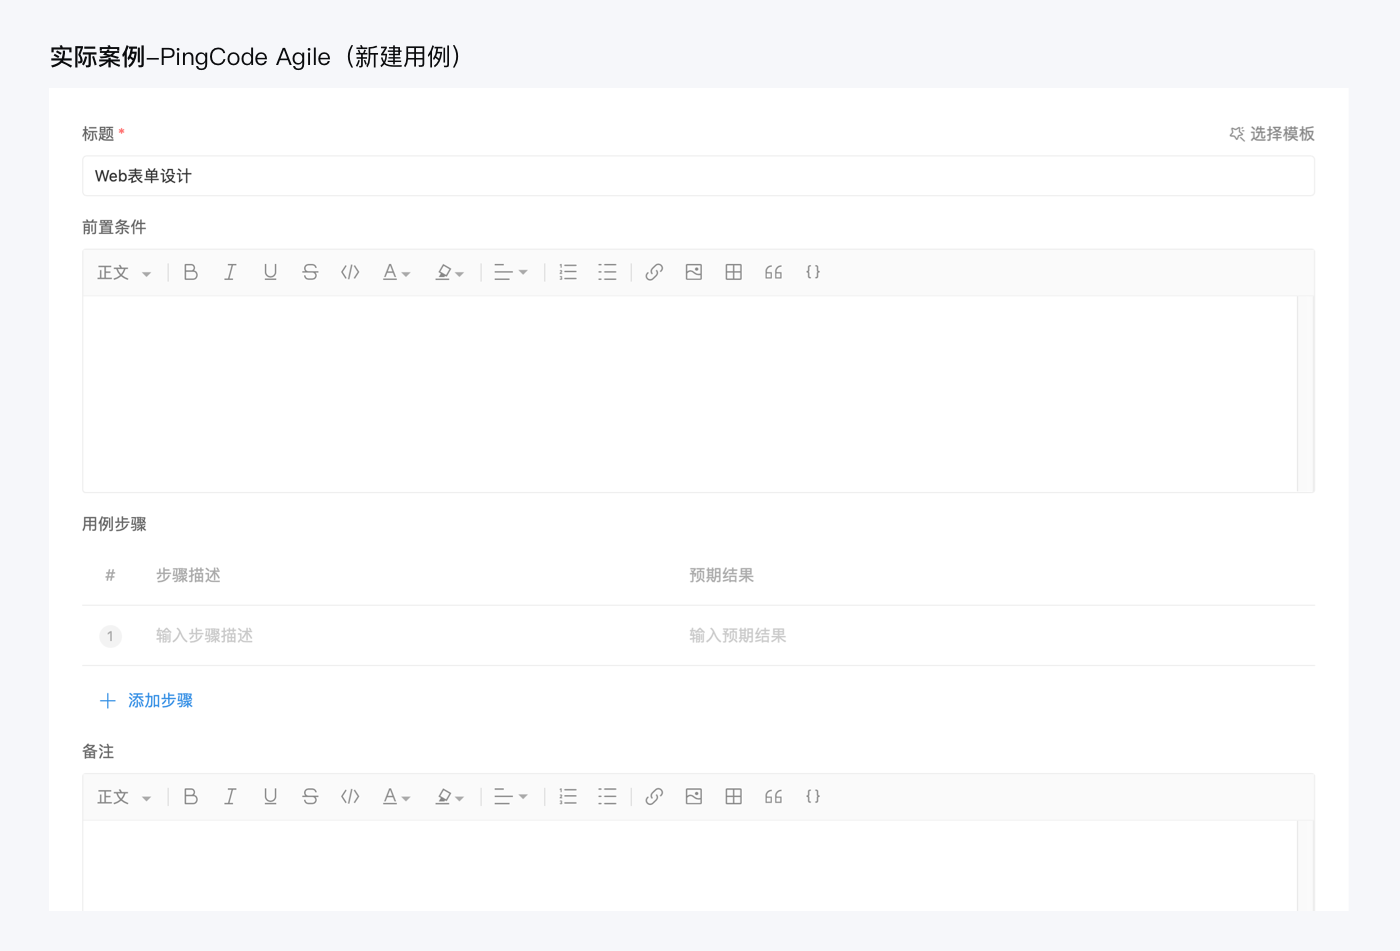Open text alignment menu in 备注 toolbar
The width and height of the screenshot is (1400, 951).
[x=511, y=797]
